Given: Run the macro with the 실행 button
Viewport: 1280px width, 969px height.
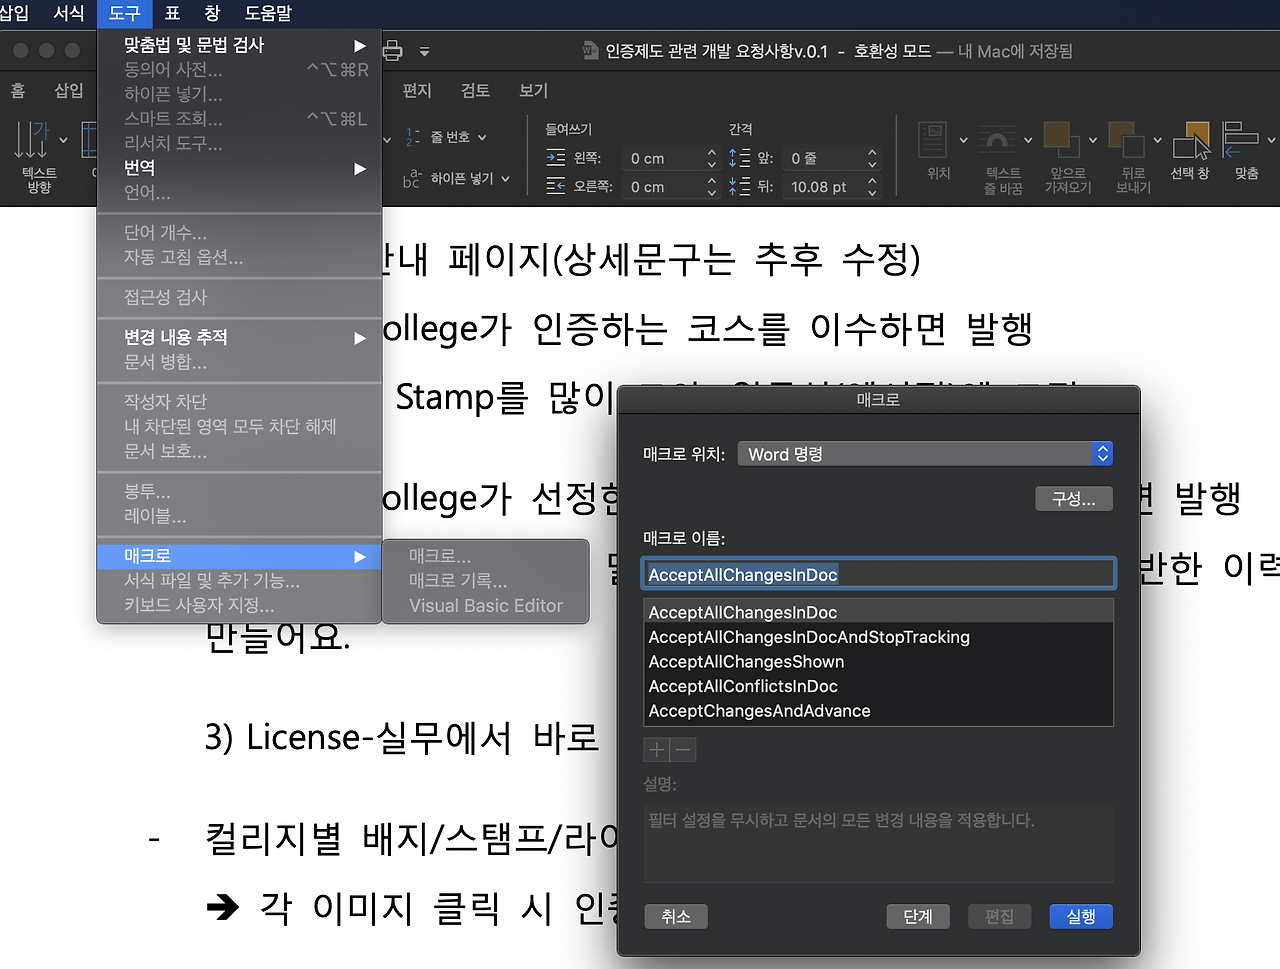Looking at the screenshot, I should 1081,916.
